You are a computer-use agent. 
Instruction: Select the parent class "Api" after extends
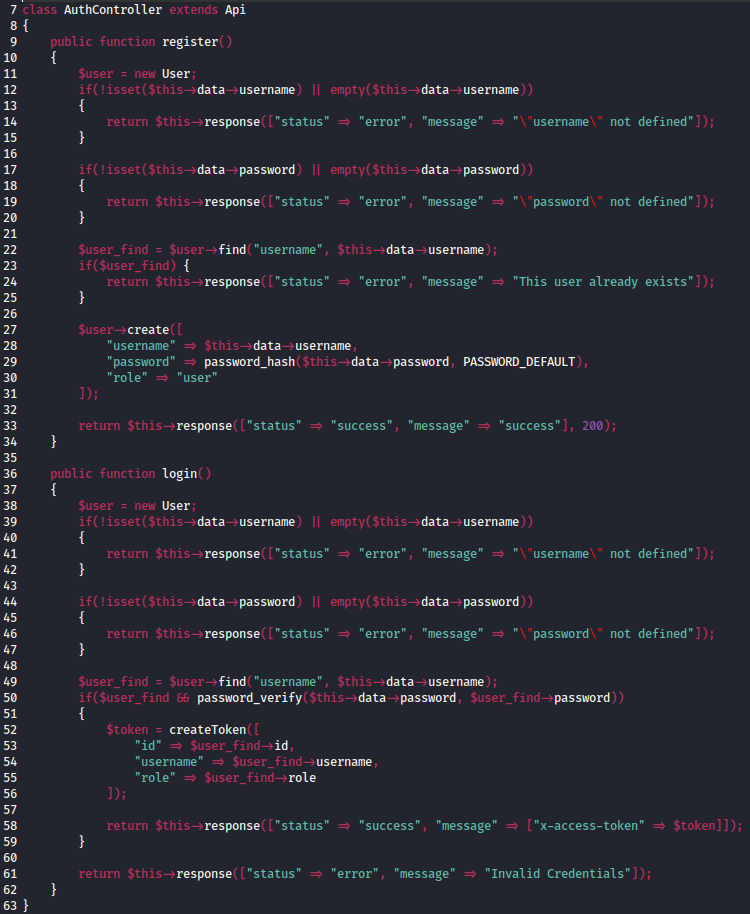[x=235, y=10]
